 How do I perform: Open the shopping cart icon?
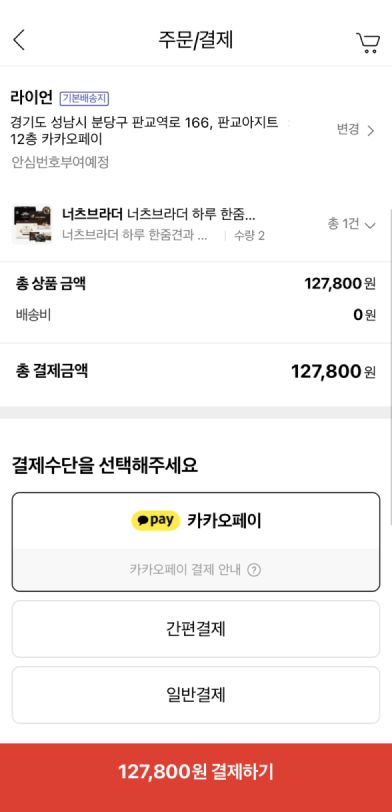tap(368, 43)
